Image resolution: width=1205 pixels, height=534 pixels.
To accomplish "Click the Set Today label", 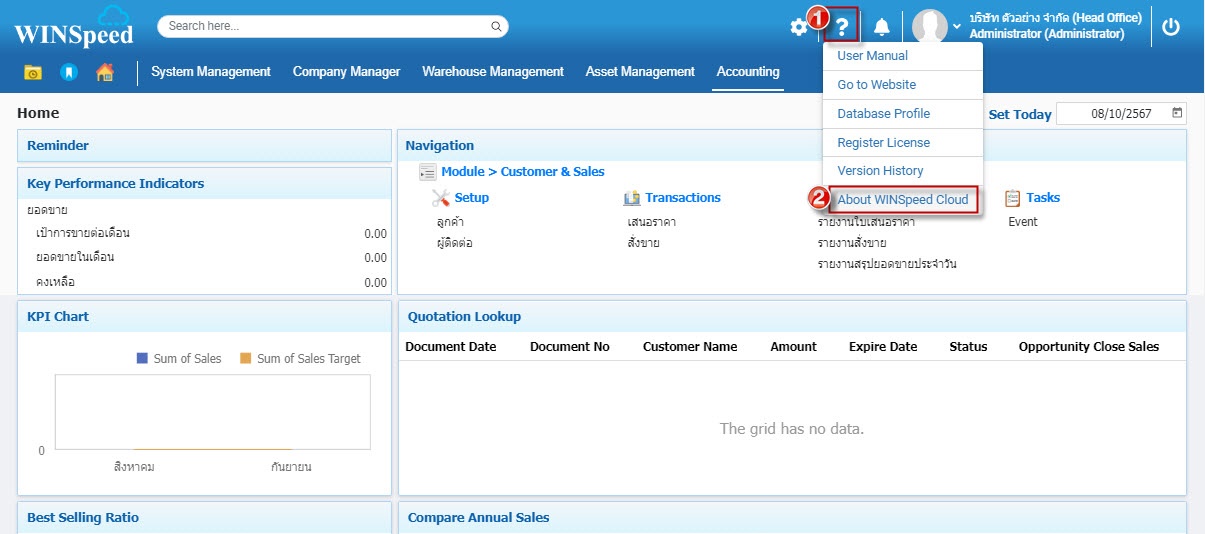I will pyautogui.click(x=1020, y=115).
